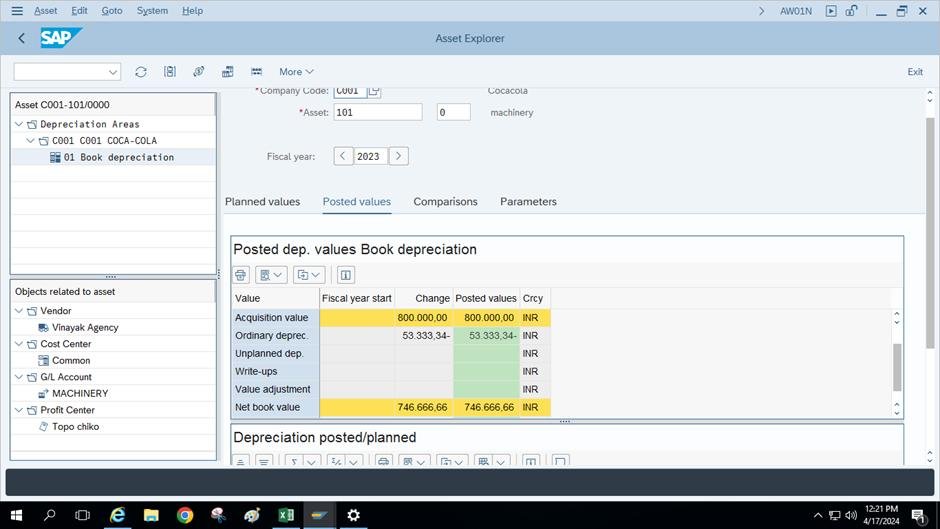Click the currency switch toolbar icon

(198, 72)
